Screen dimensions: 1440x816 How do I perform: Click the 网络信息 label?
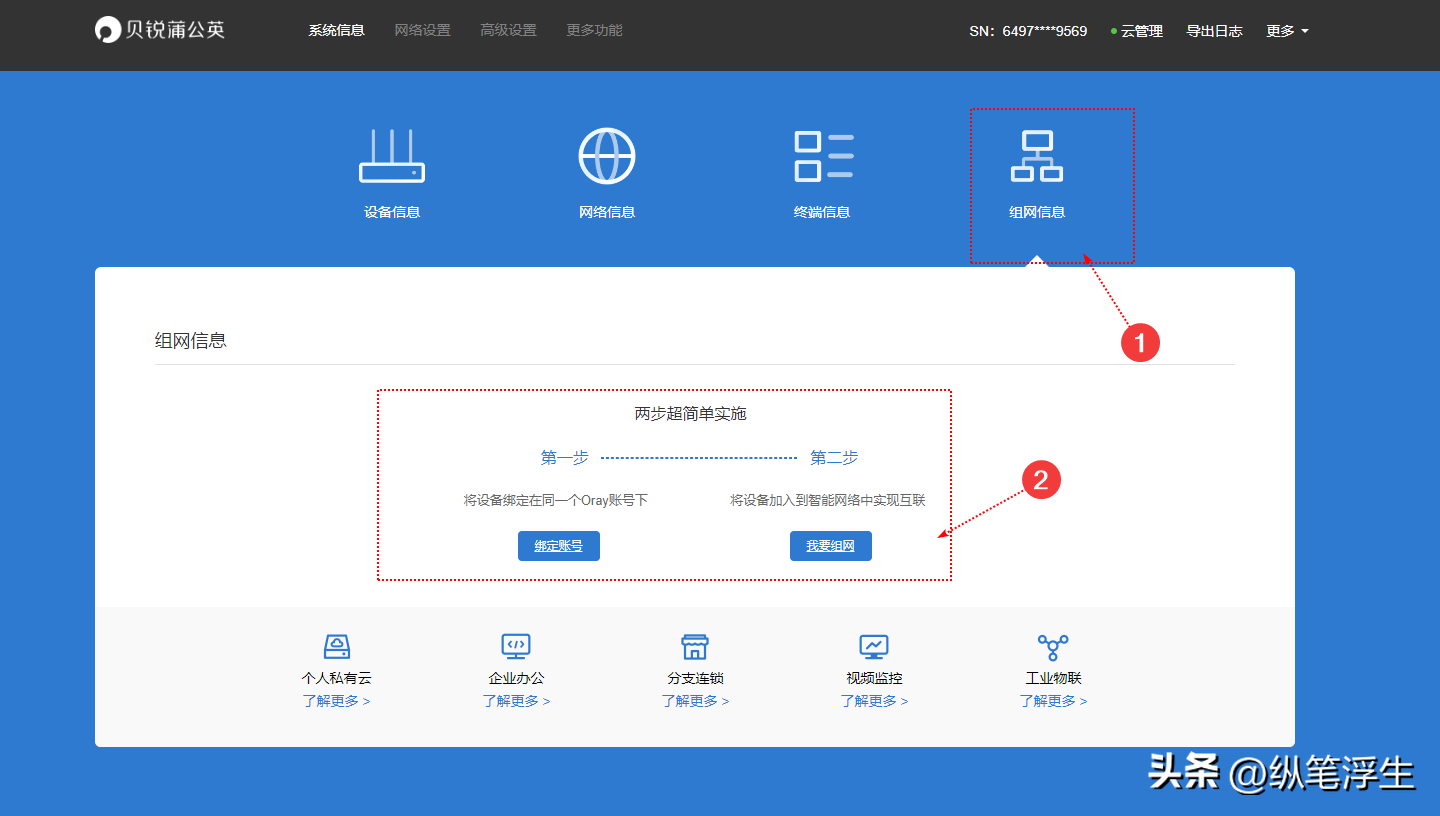coord(607,212)
